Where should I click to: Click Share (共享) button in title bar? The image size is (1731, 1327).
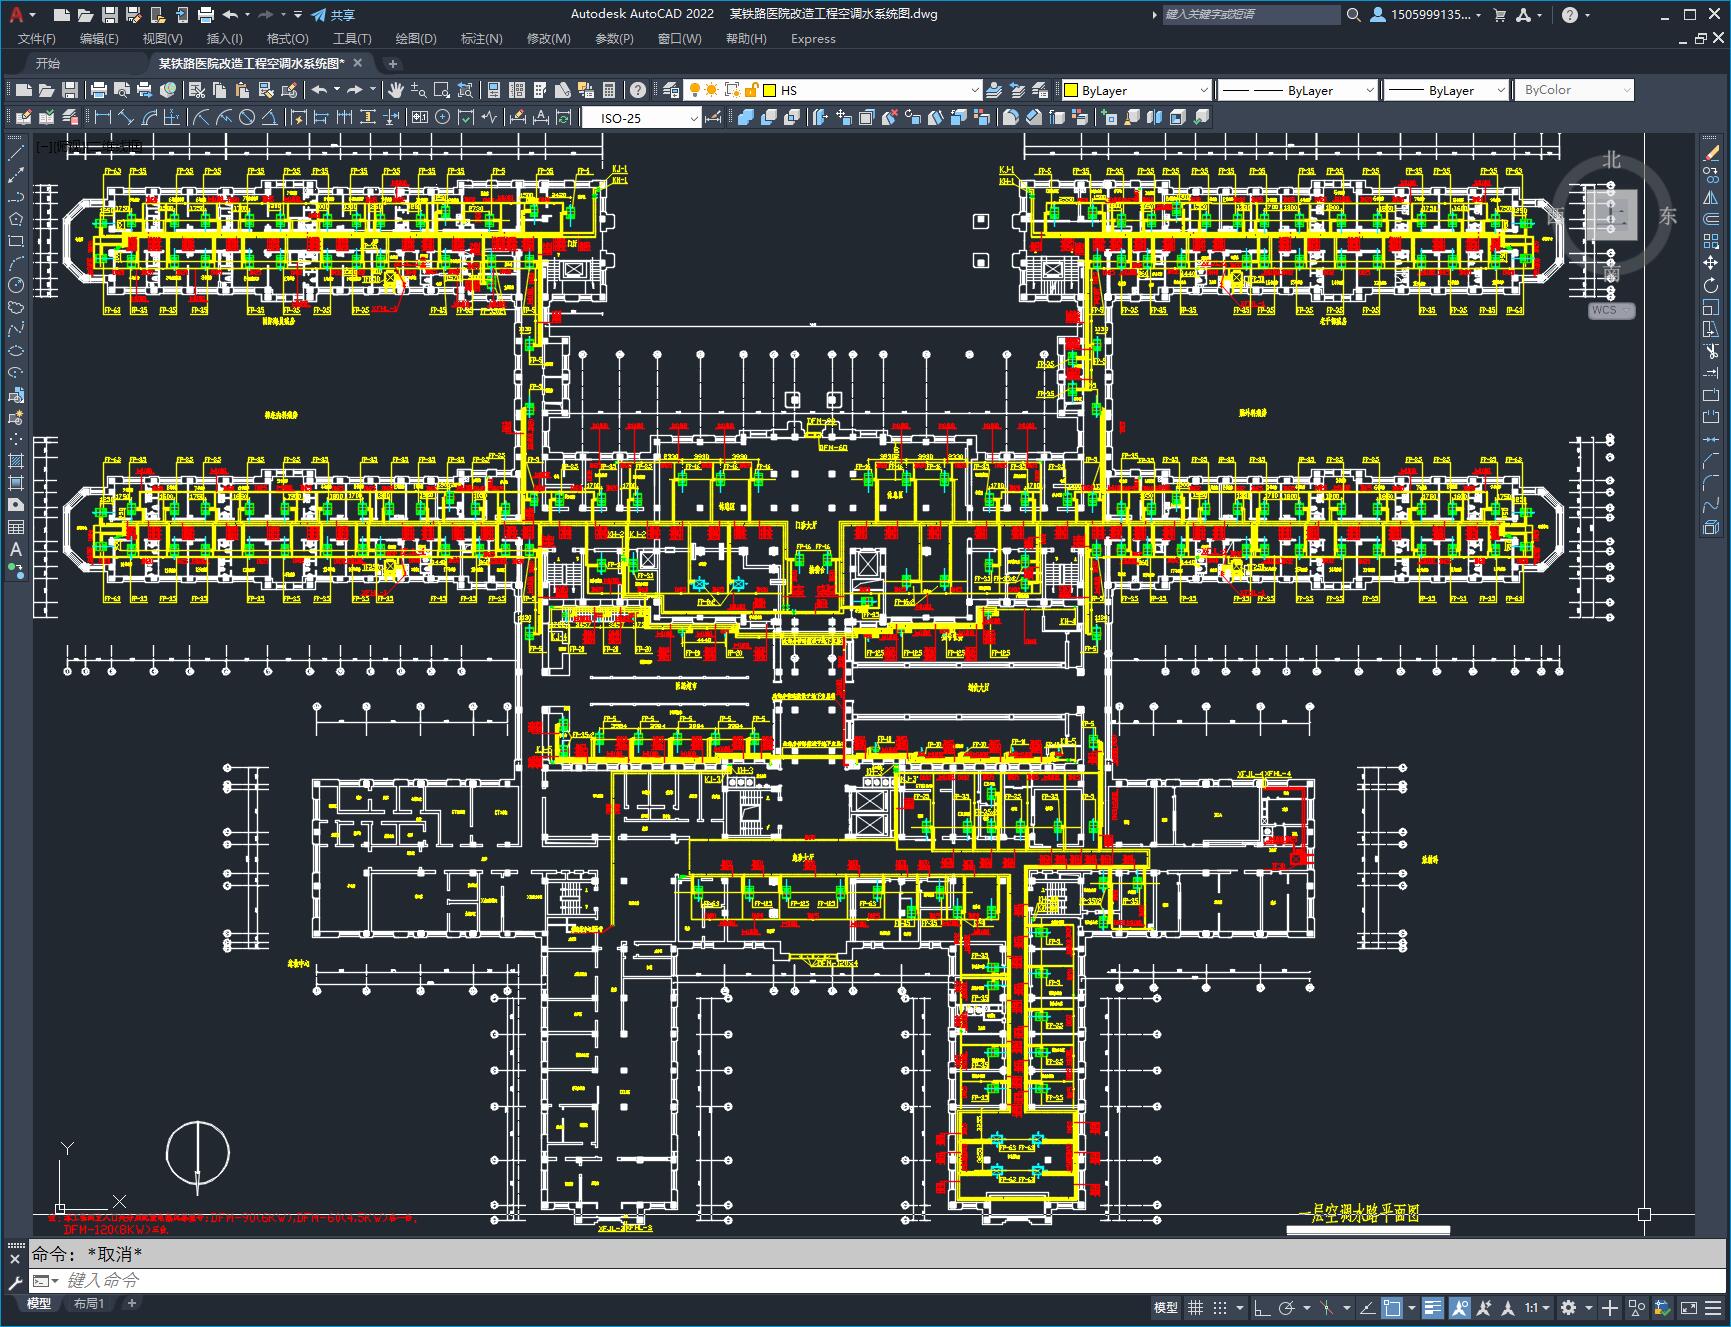tap(334, 14)
